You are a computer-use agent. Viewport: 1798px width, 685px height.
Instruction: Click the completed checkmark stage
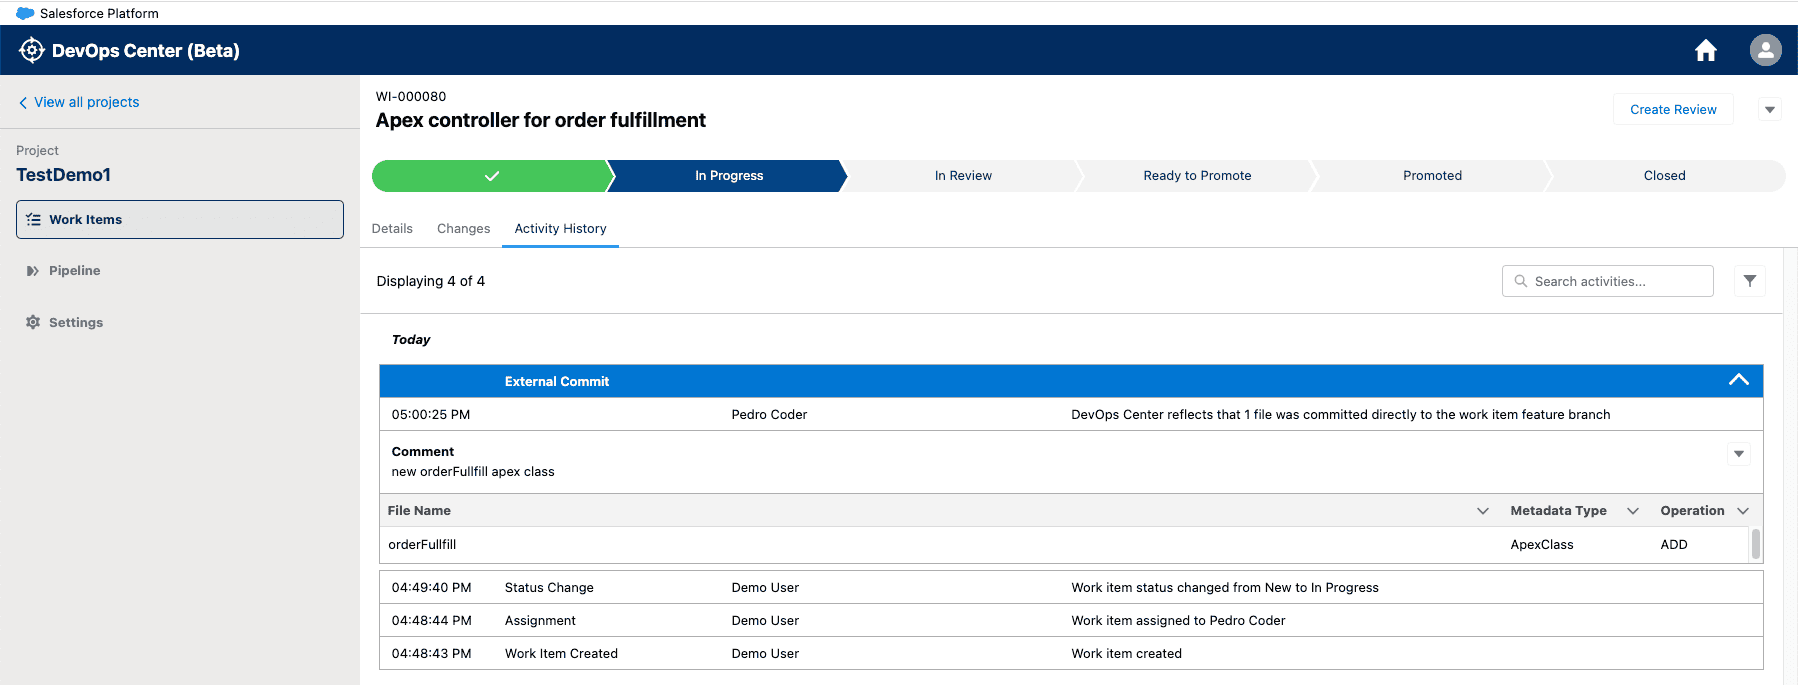pyautogui.click(x=491, y=175)
